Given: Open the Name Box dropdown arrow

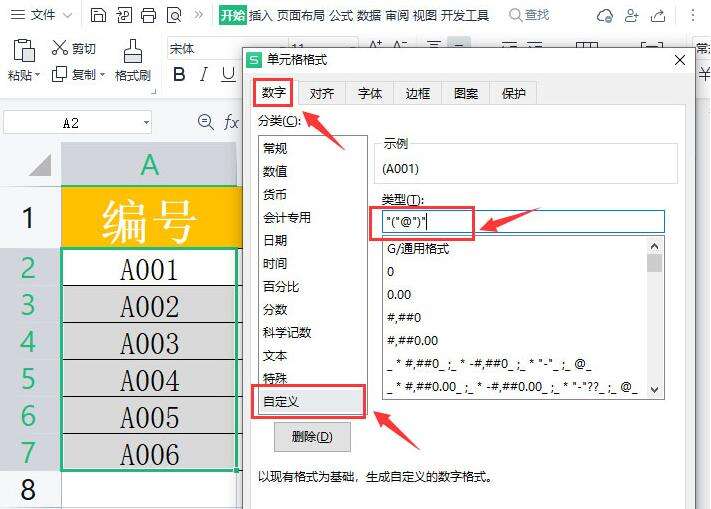Looking at the screenshot, I should click(x=146, y=123).
